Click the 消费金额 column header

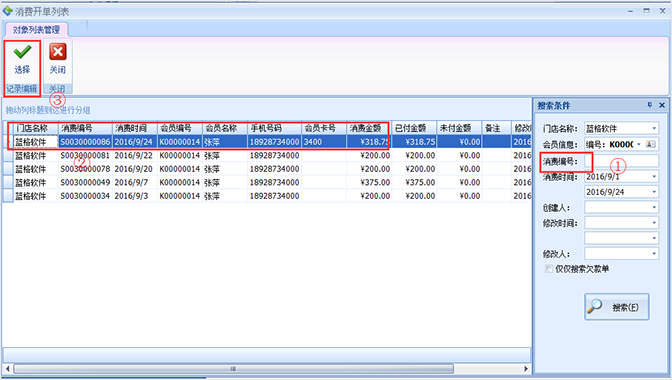pyautogui.click(x=369, y=128)
